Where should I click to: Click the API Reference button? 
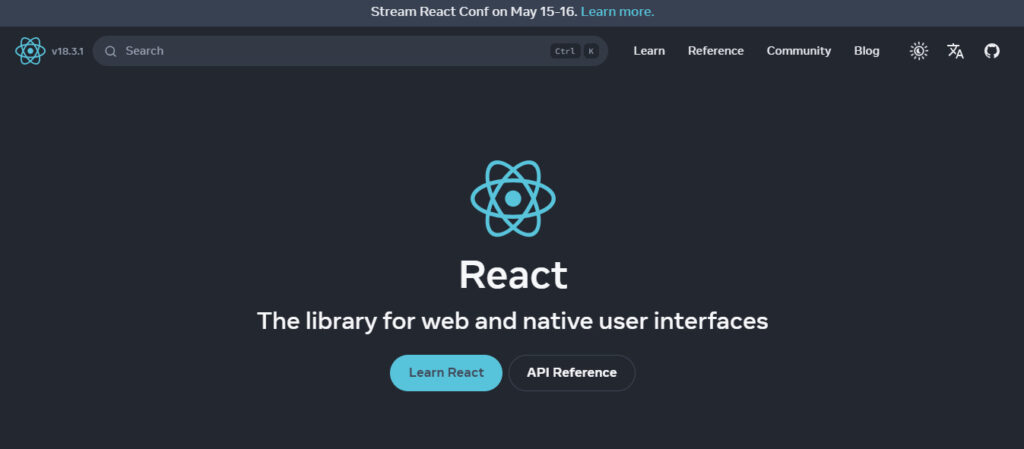571,373
